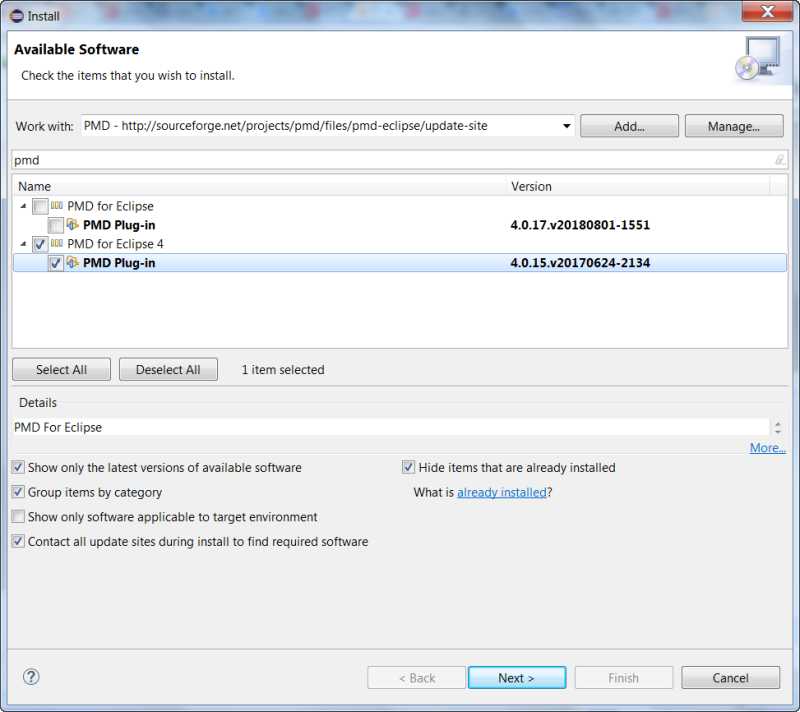Select version 4.0.17.v20180801-1551 text
This screenshot has height=712, width=800.
[x=580, y=225]
